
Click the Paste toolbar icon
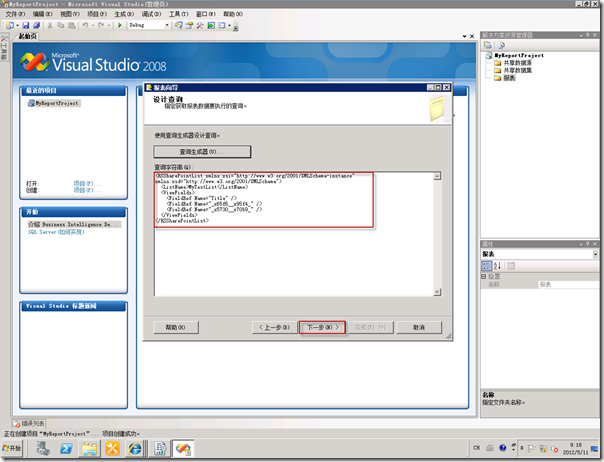(x=72, y=25)
